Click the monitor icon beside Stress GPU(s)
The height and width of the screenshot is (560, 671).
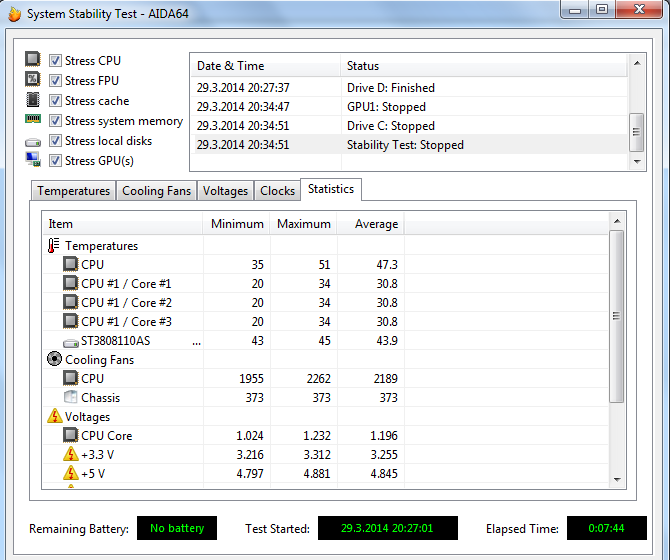33,159
